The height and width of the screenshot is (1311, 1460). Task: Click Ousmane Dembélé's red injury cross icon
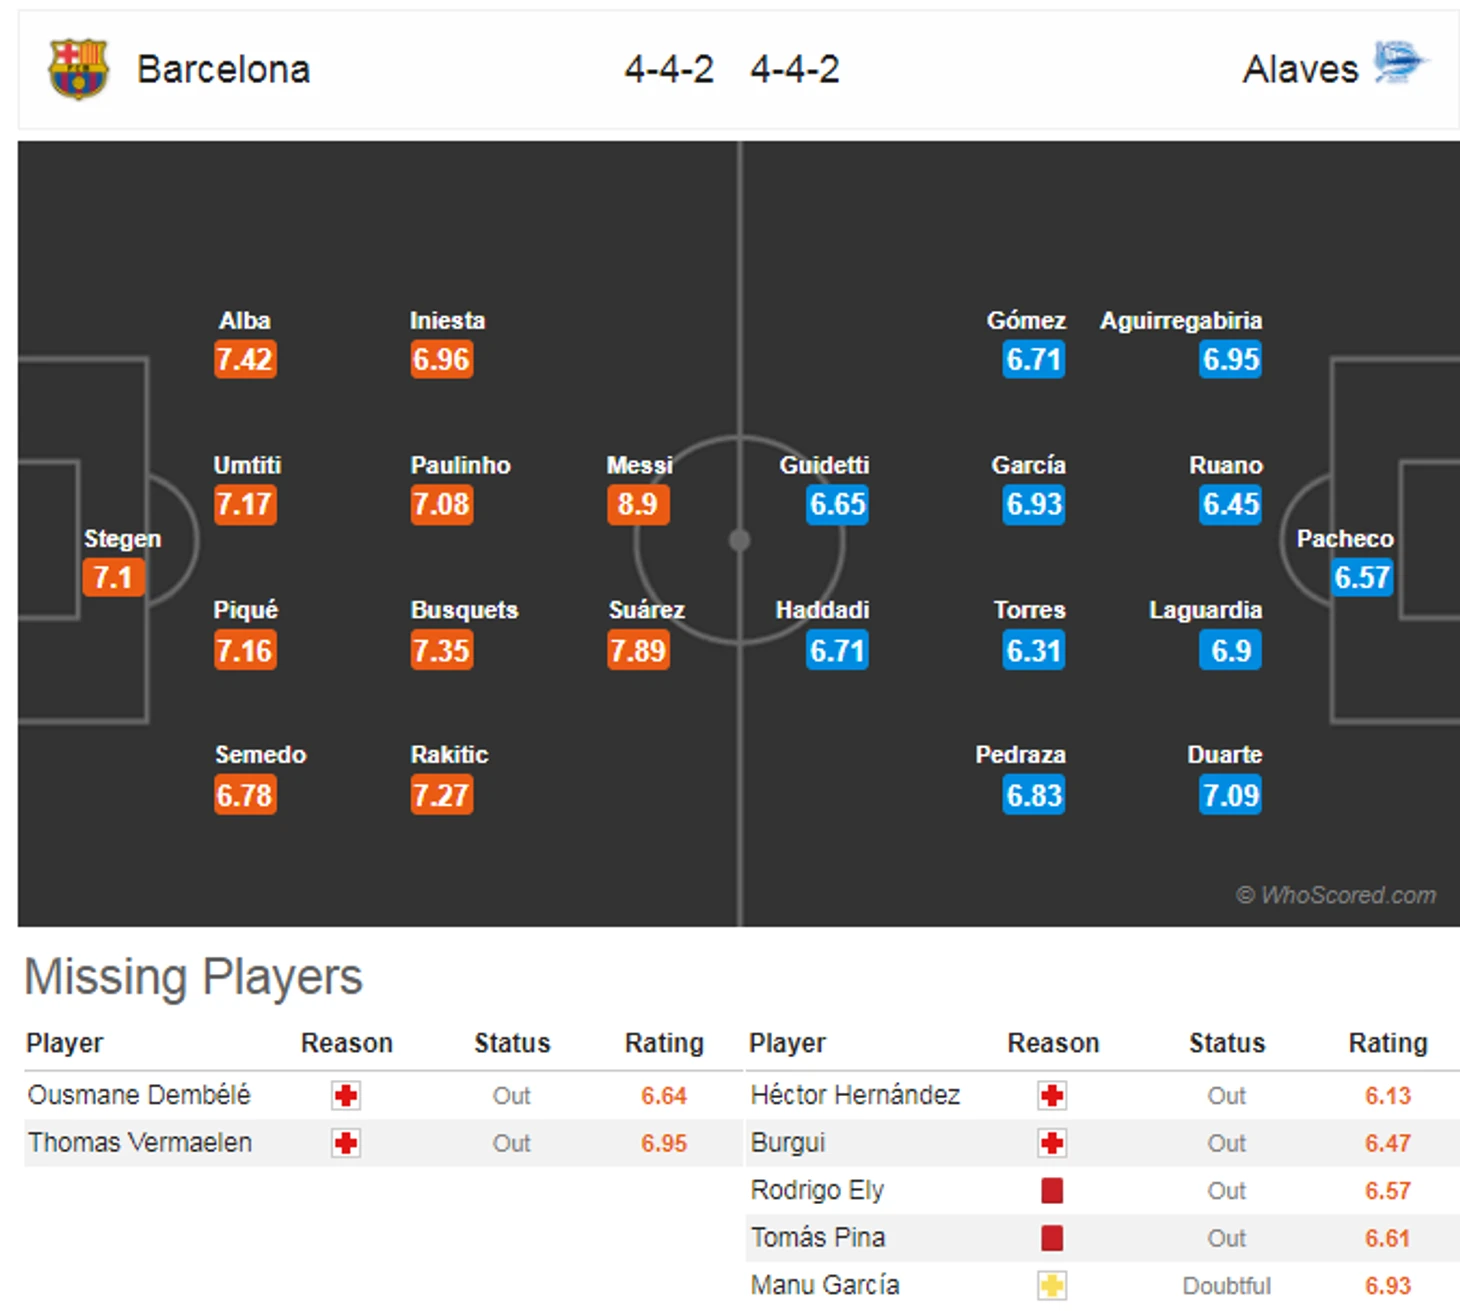coord(346,1095)
